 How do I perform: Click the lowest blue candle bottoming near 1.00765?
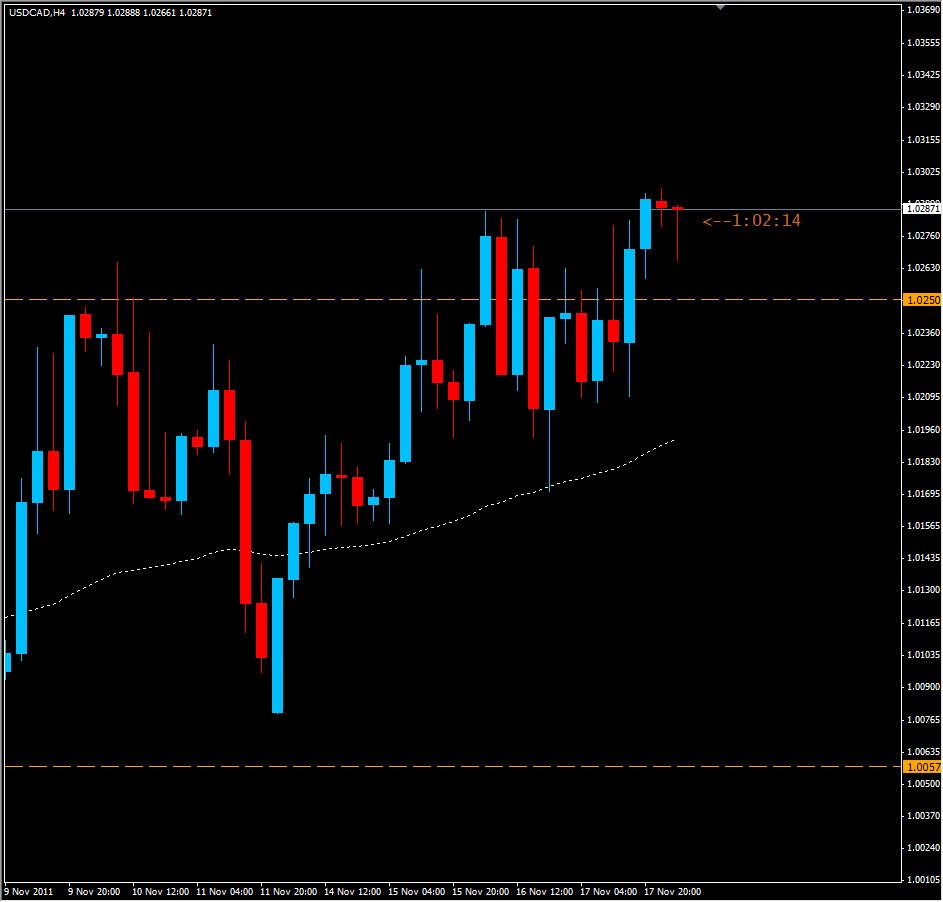tap(277, 645)
